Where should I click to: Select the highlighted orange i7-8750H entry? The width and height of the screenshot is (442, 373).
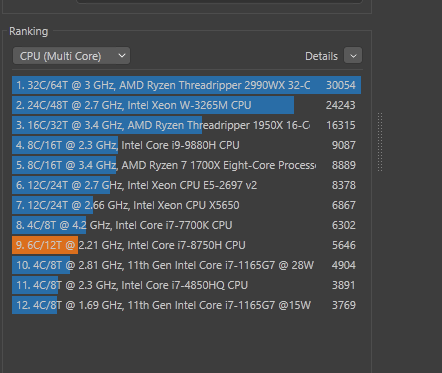tap(187, 245)
